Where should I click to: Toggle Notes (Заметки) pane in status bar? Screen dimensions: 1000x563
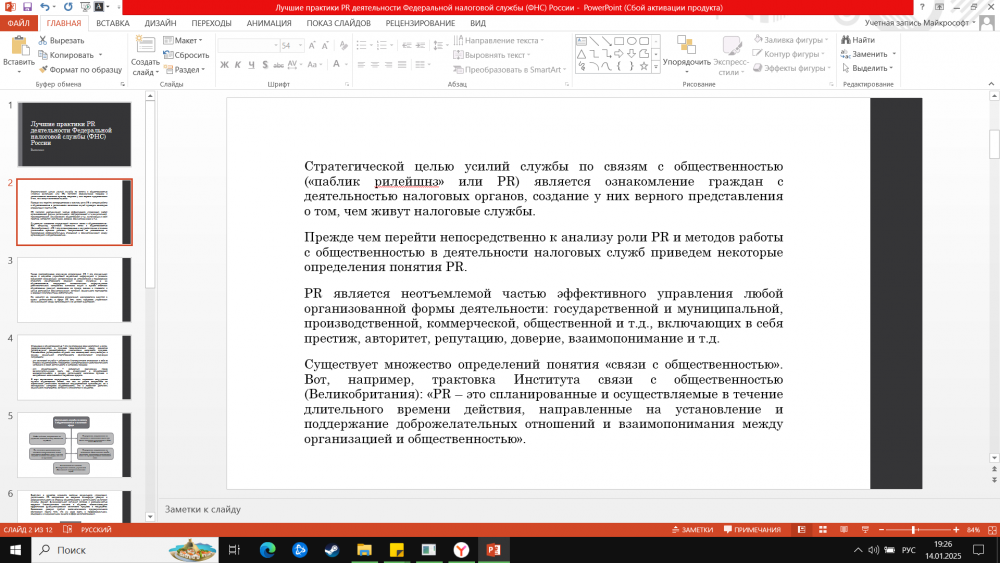[691, 529]
